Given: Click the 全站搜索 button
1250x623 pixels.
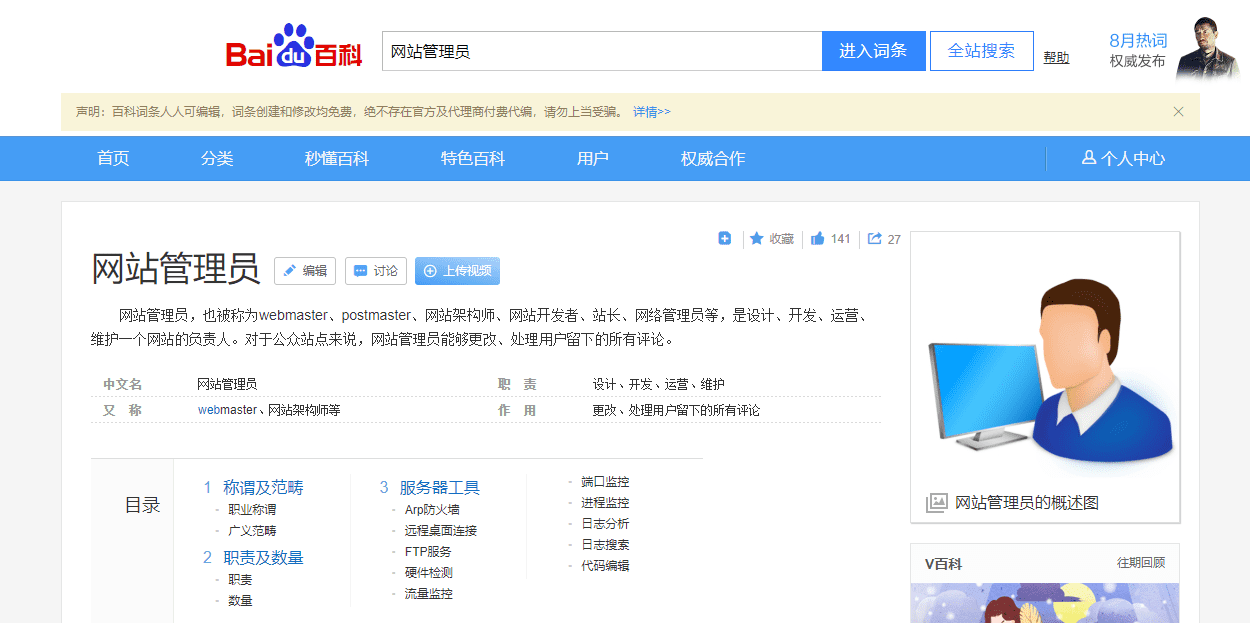Looking at the screenshot, I should [x=981, y=51].
